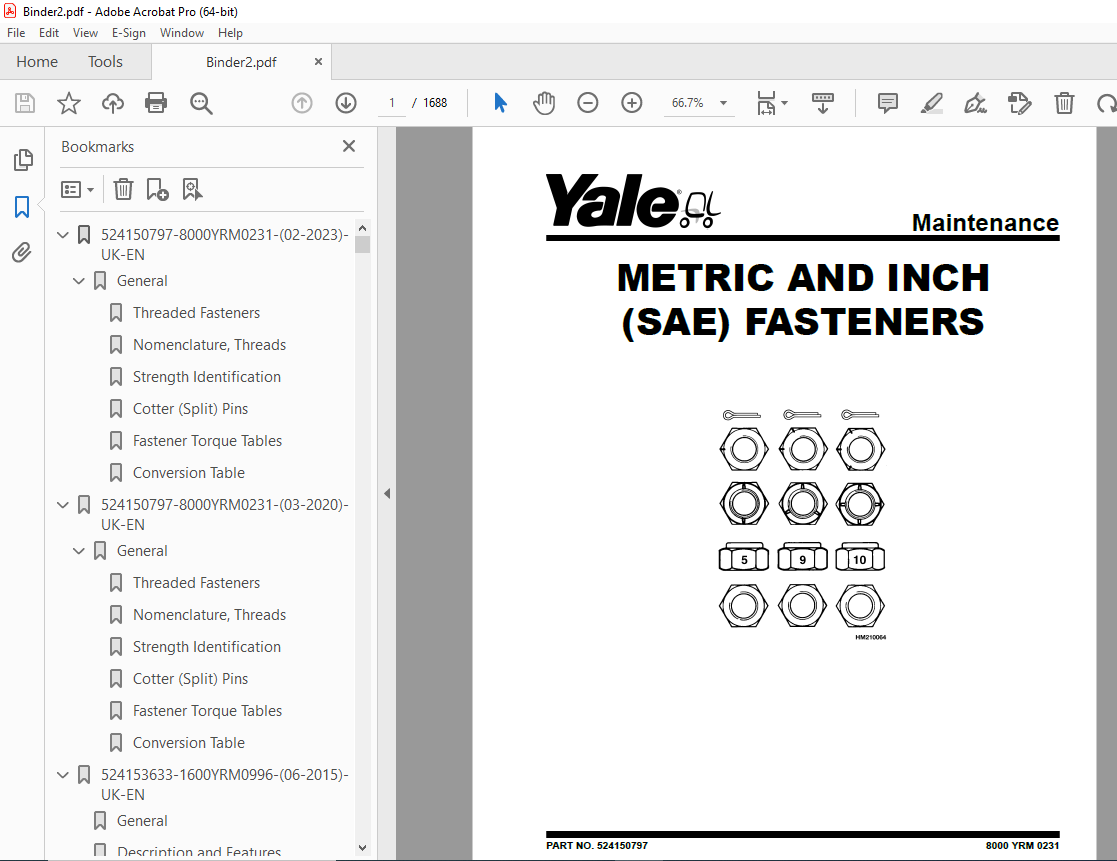Click the edit PDF stamp icon

tap(1019, 103)
